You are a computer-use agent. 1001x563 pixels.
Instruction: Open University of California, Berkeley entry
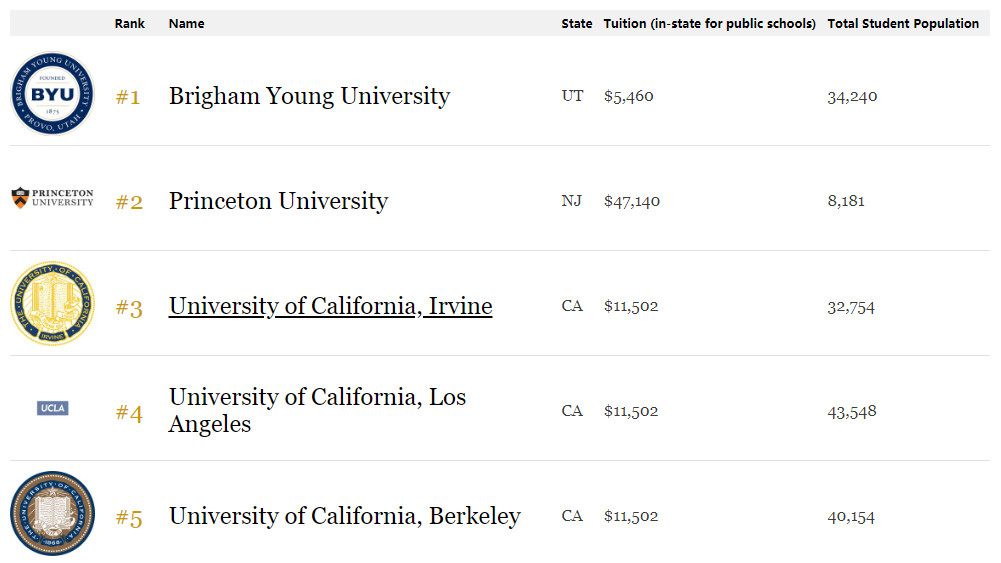click(x=345, y=516)
